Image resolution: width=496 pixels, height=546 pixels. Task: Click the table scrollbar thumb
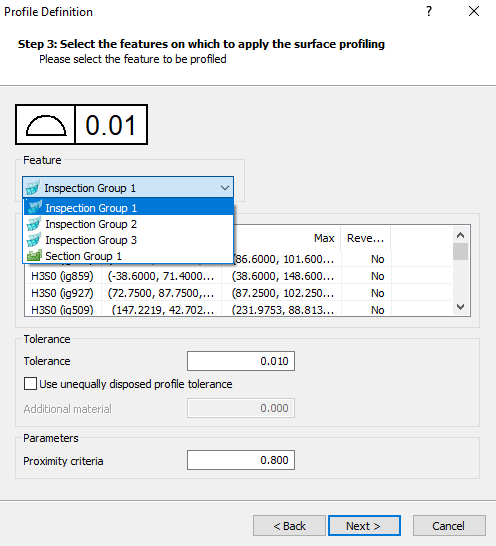[460, 251]
